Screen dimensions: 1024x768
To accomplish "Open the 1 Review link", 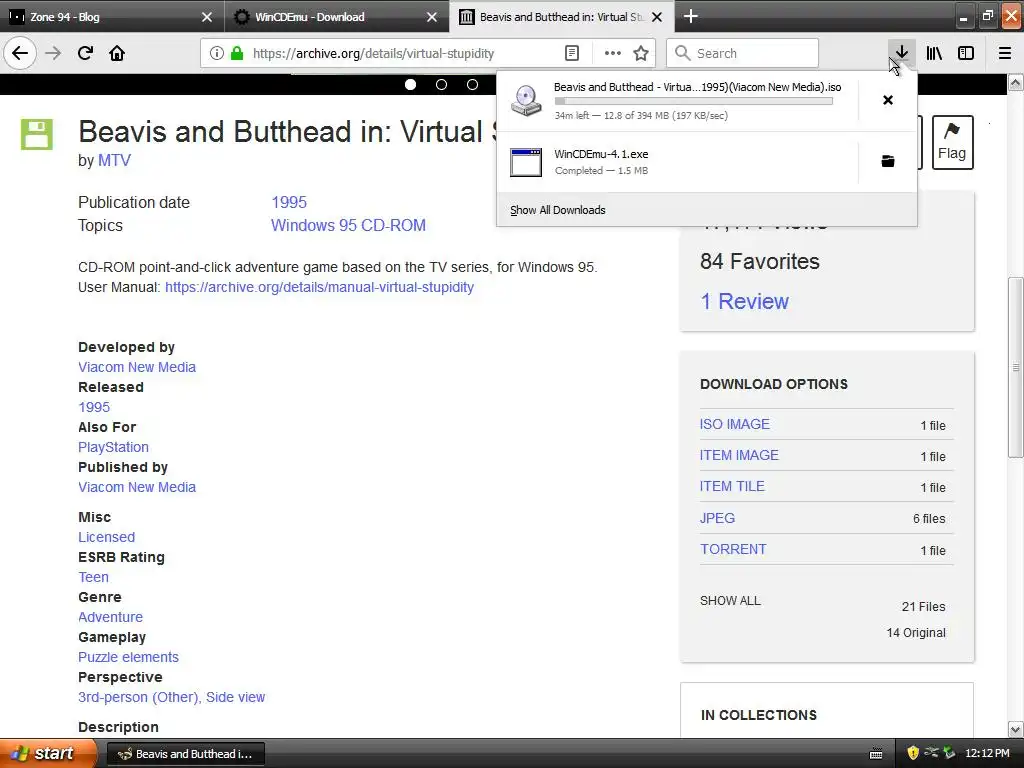I will click(x=744, y=301).
